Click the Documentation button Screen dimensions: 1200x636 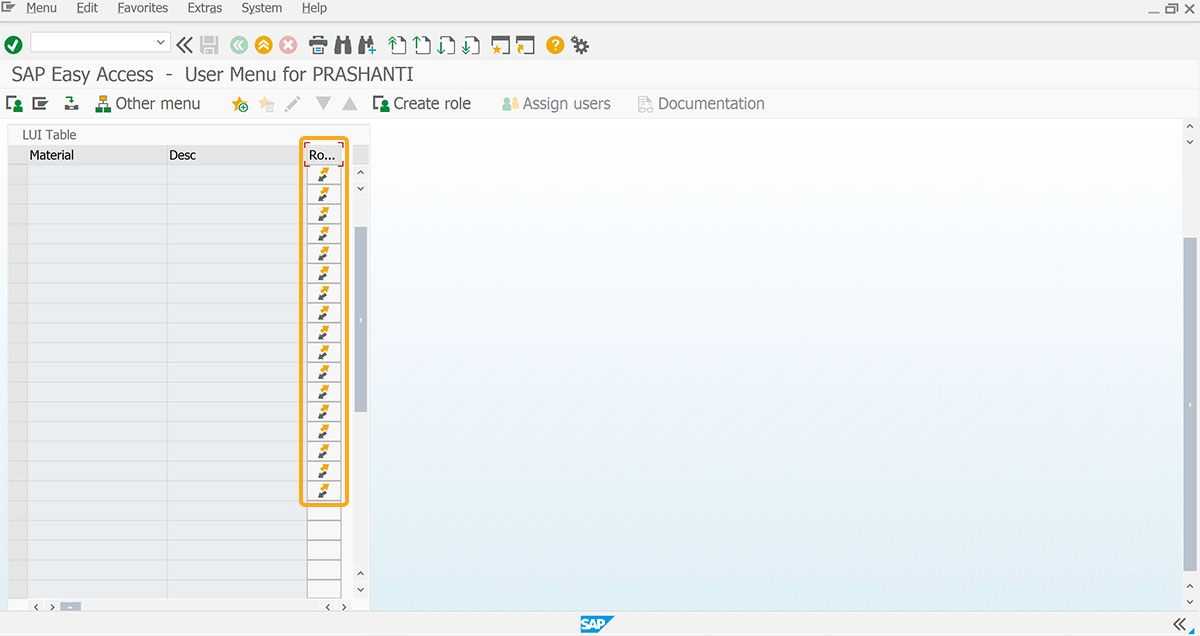click(x=701, y=103)
